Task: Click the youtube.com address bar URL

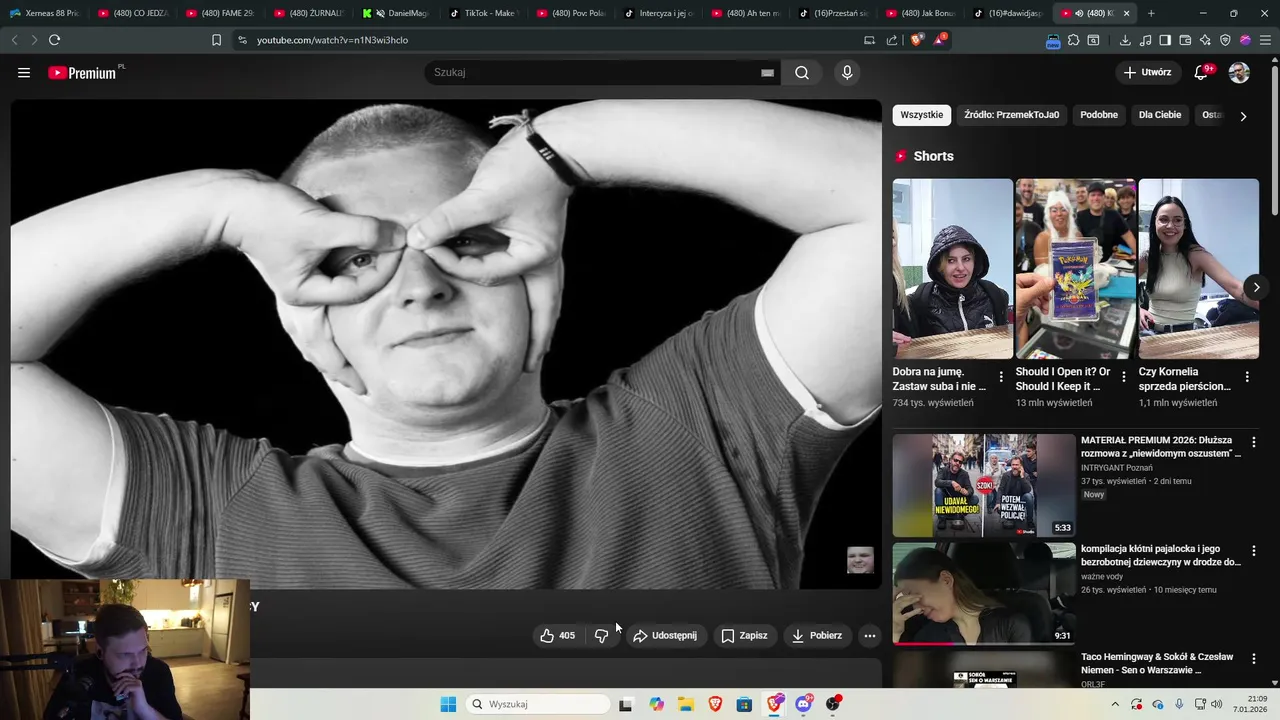Action: (332, 40)
